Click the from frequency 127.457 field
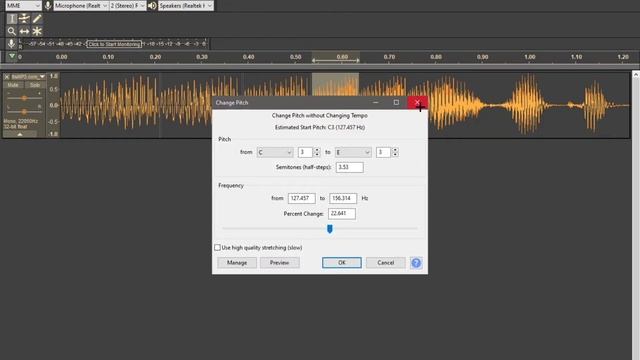The height and width of the screenshot is (360, 640). 302,198
